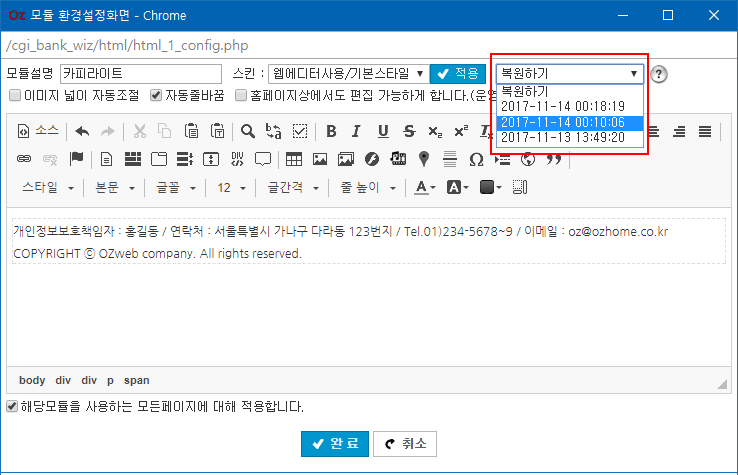Enable image width auto-adjust checkbox
The image size is (738, 475).
point(14,96)
